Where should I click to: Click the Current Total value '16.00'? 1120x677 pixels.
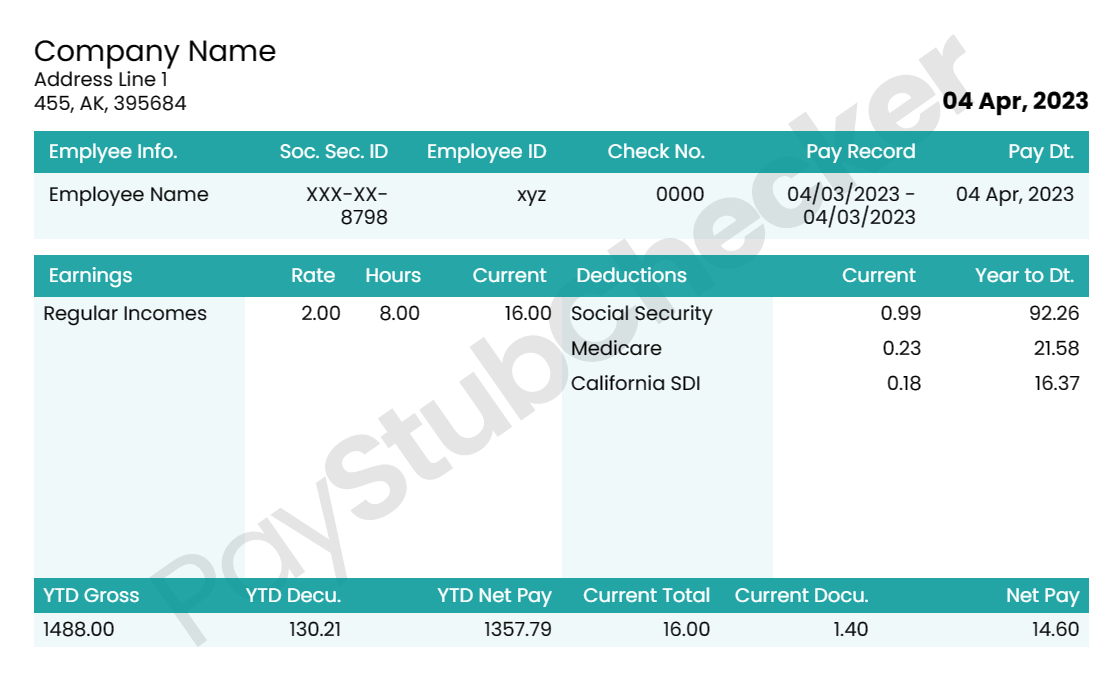point(686,630)
